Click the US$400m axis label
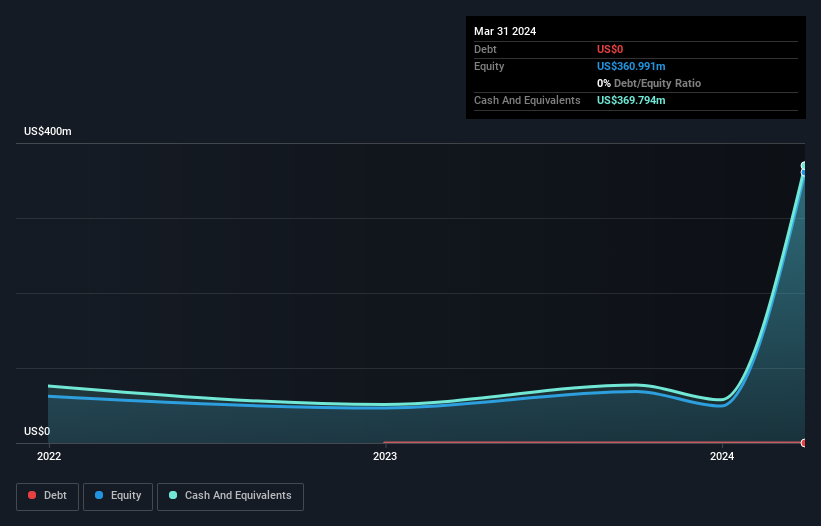 (x=48, y=131)
